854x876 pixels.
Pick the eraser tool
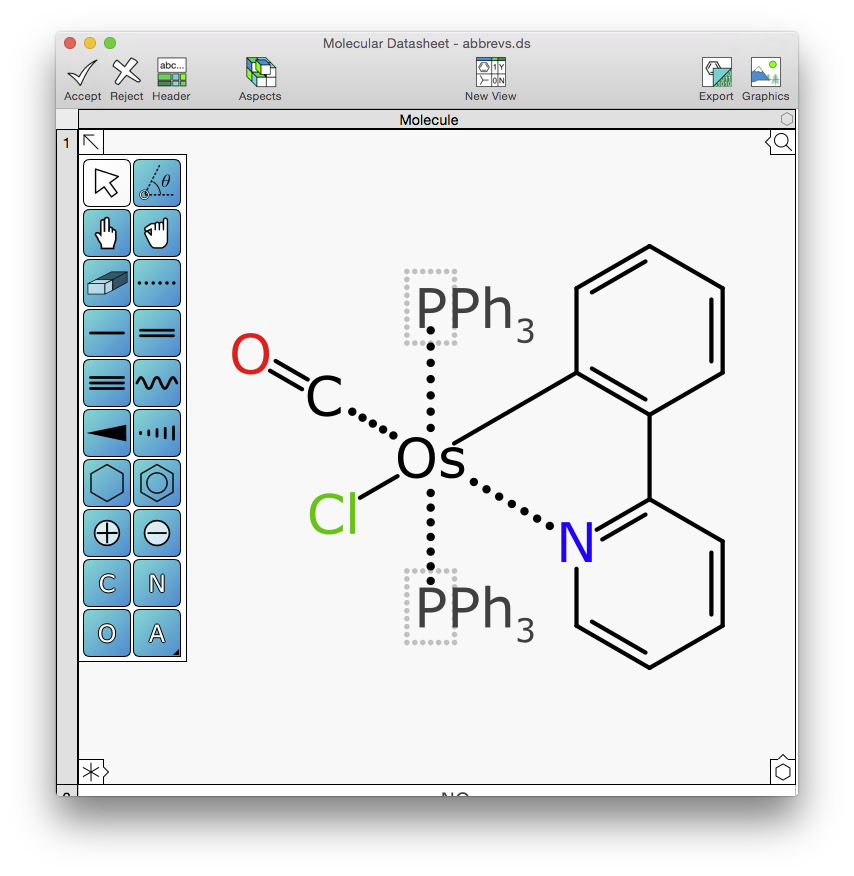(107, 284)
